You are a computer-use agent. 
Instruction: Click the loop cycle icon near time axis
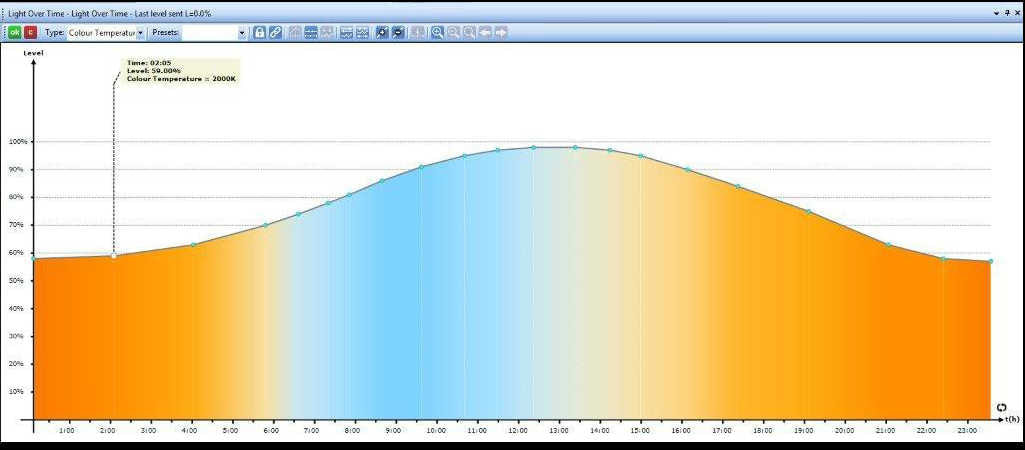[x=1002, y=407]
